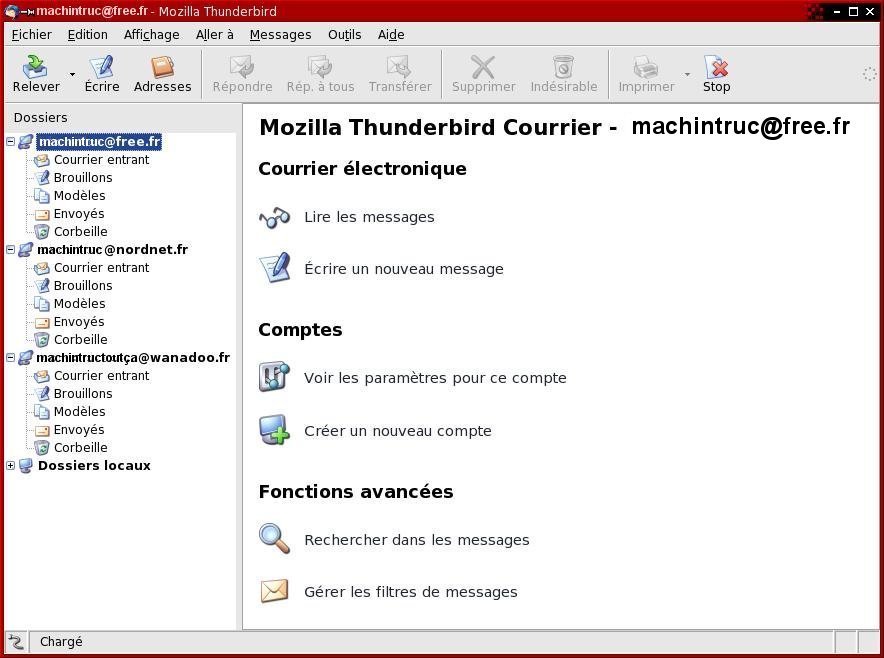Open the Edition menu

tap(87, 35)
